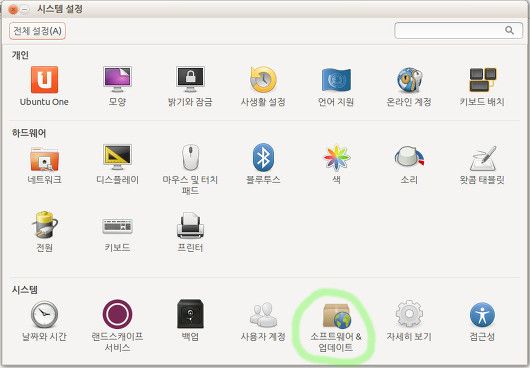Open 사생활 설정 privacy settings
Screen dimensions: 530x368
coord(263,86)
